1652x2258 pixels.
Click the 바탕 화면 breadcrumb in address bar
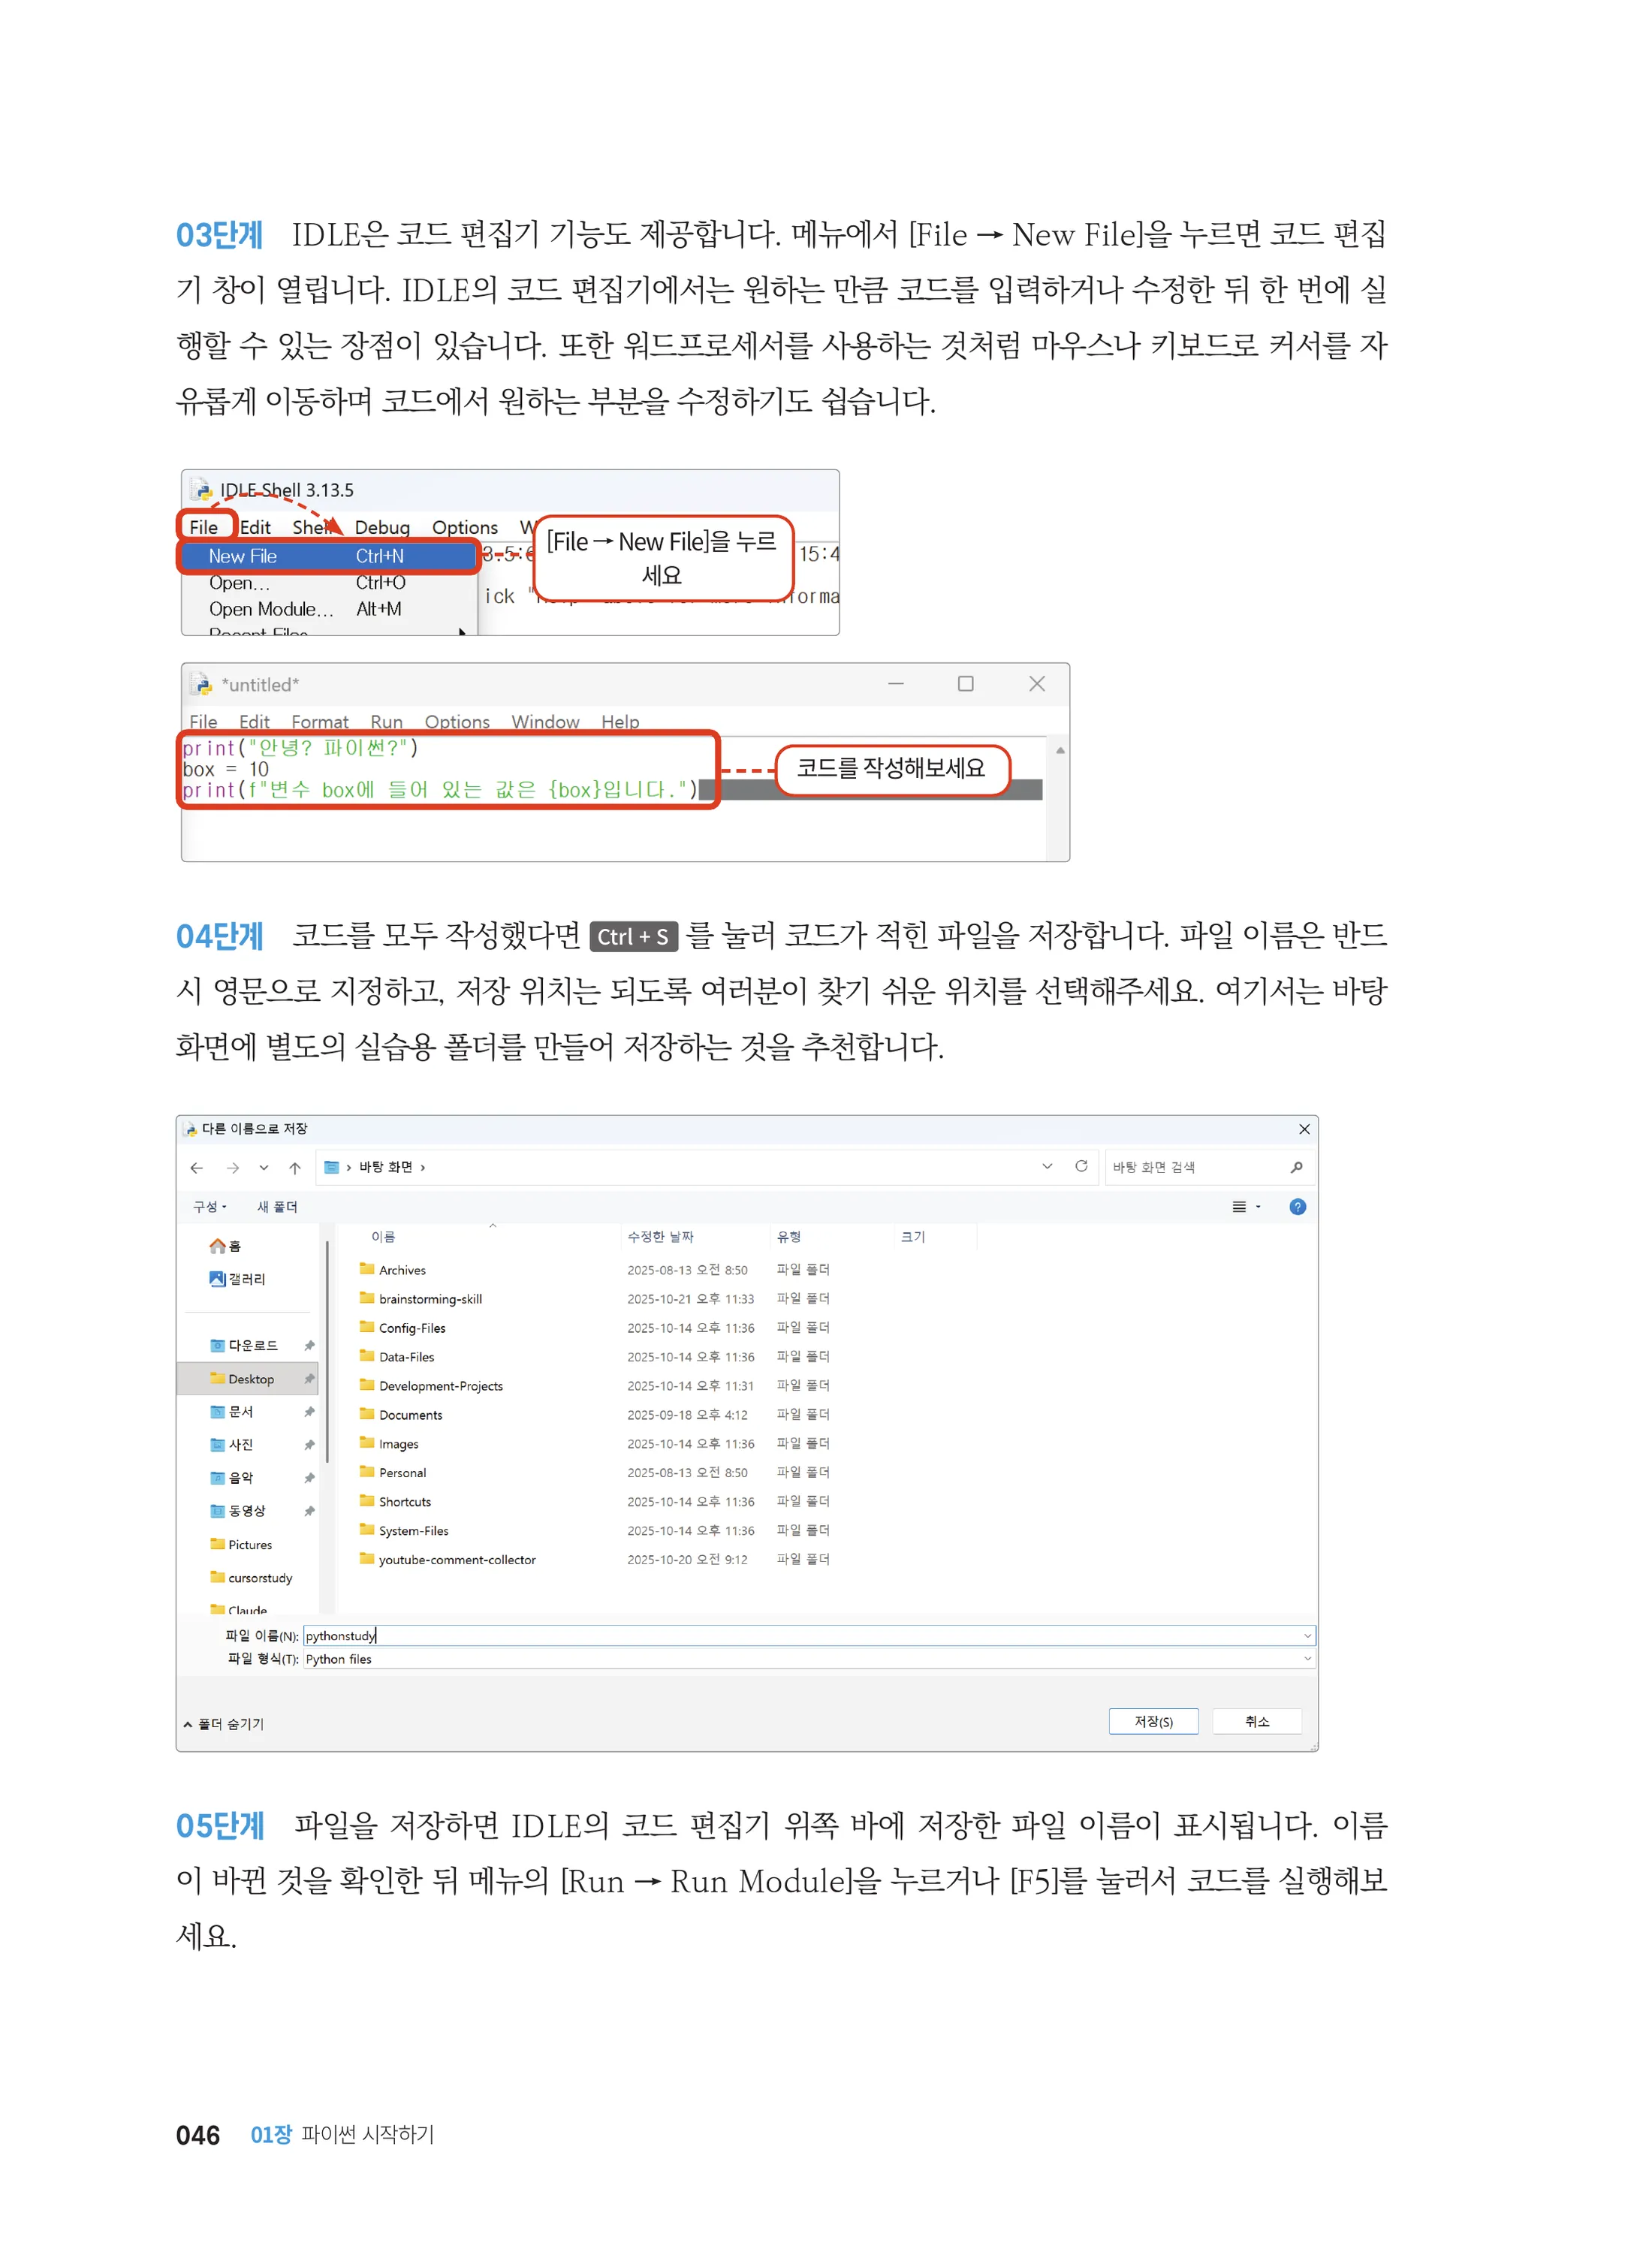[386, 1167]
